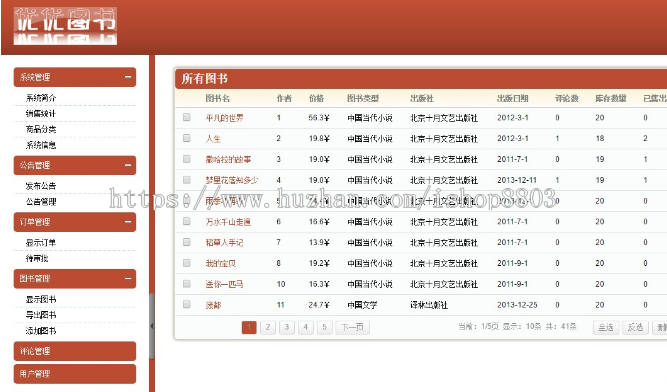The width and height of the screenshot is (667, 392).
Task: Select the 万水千山走遍 row checkbox
Action: tap(186, 221)
